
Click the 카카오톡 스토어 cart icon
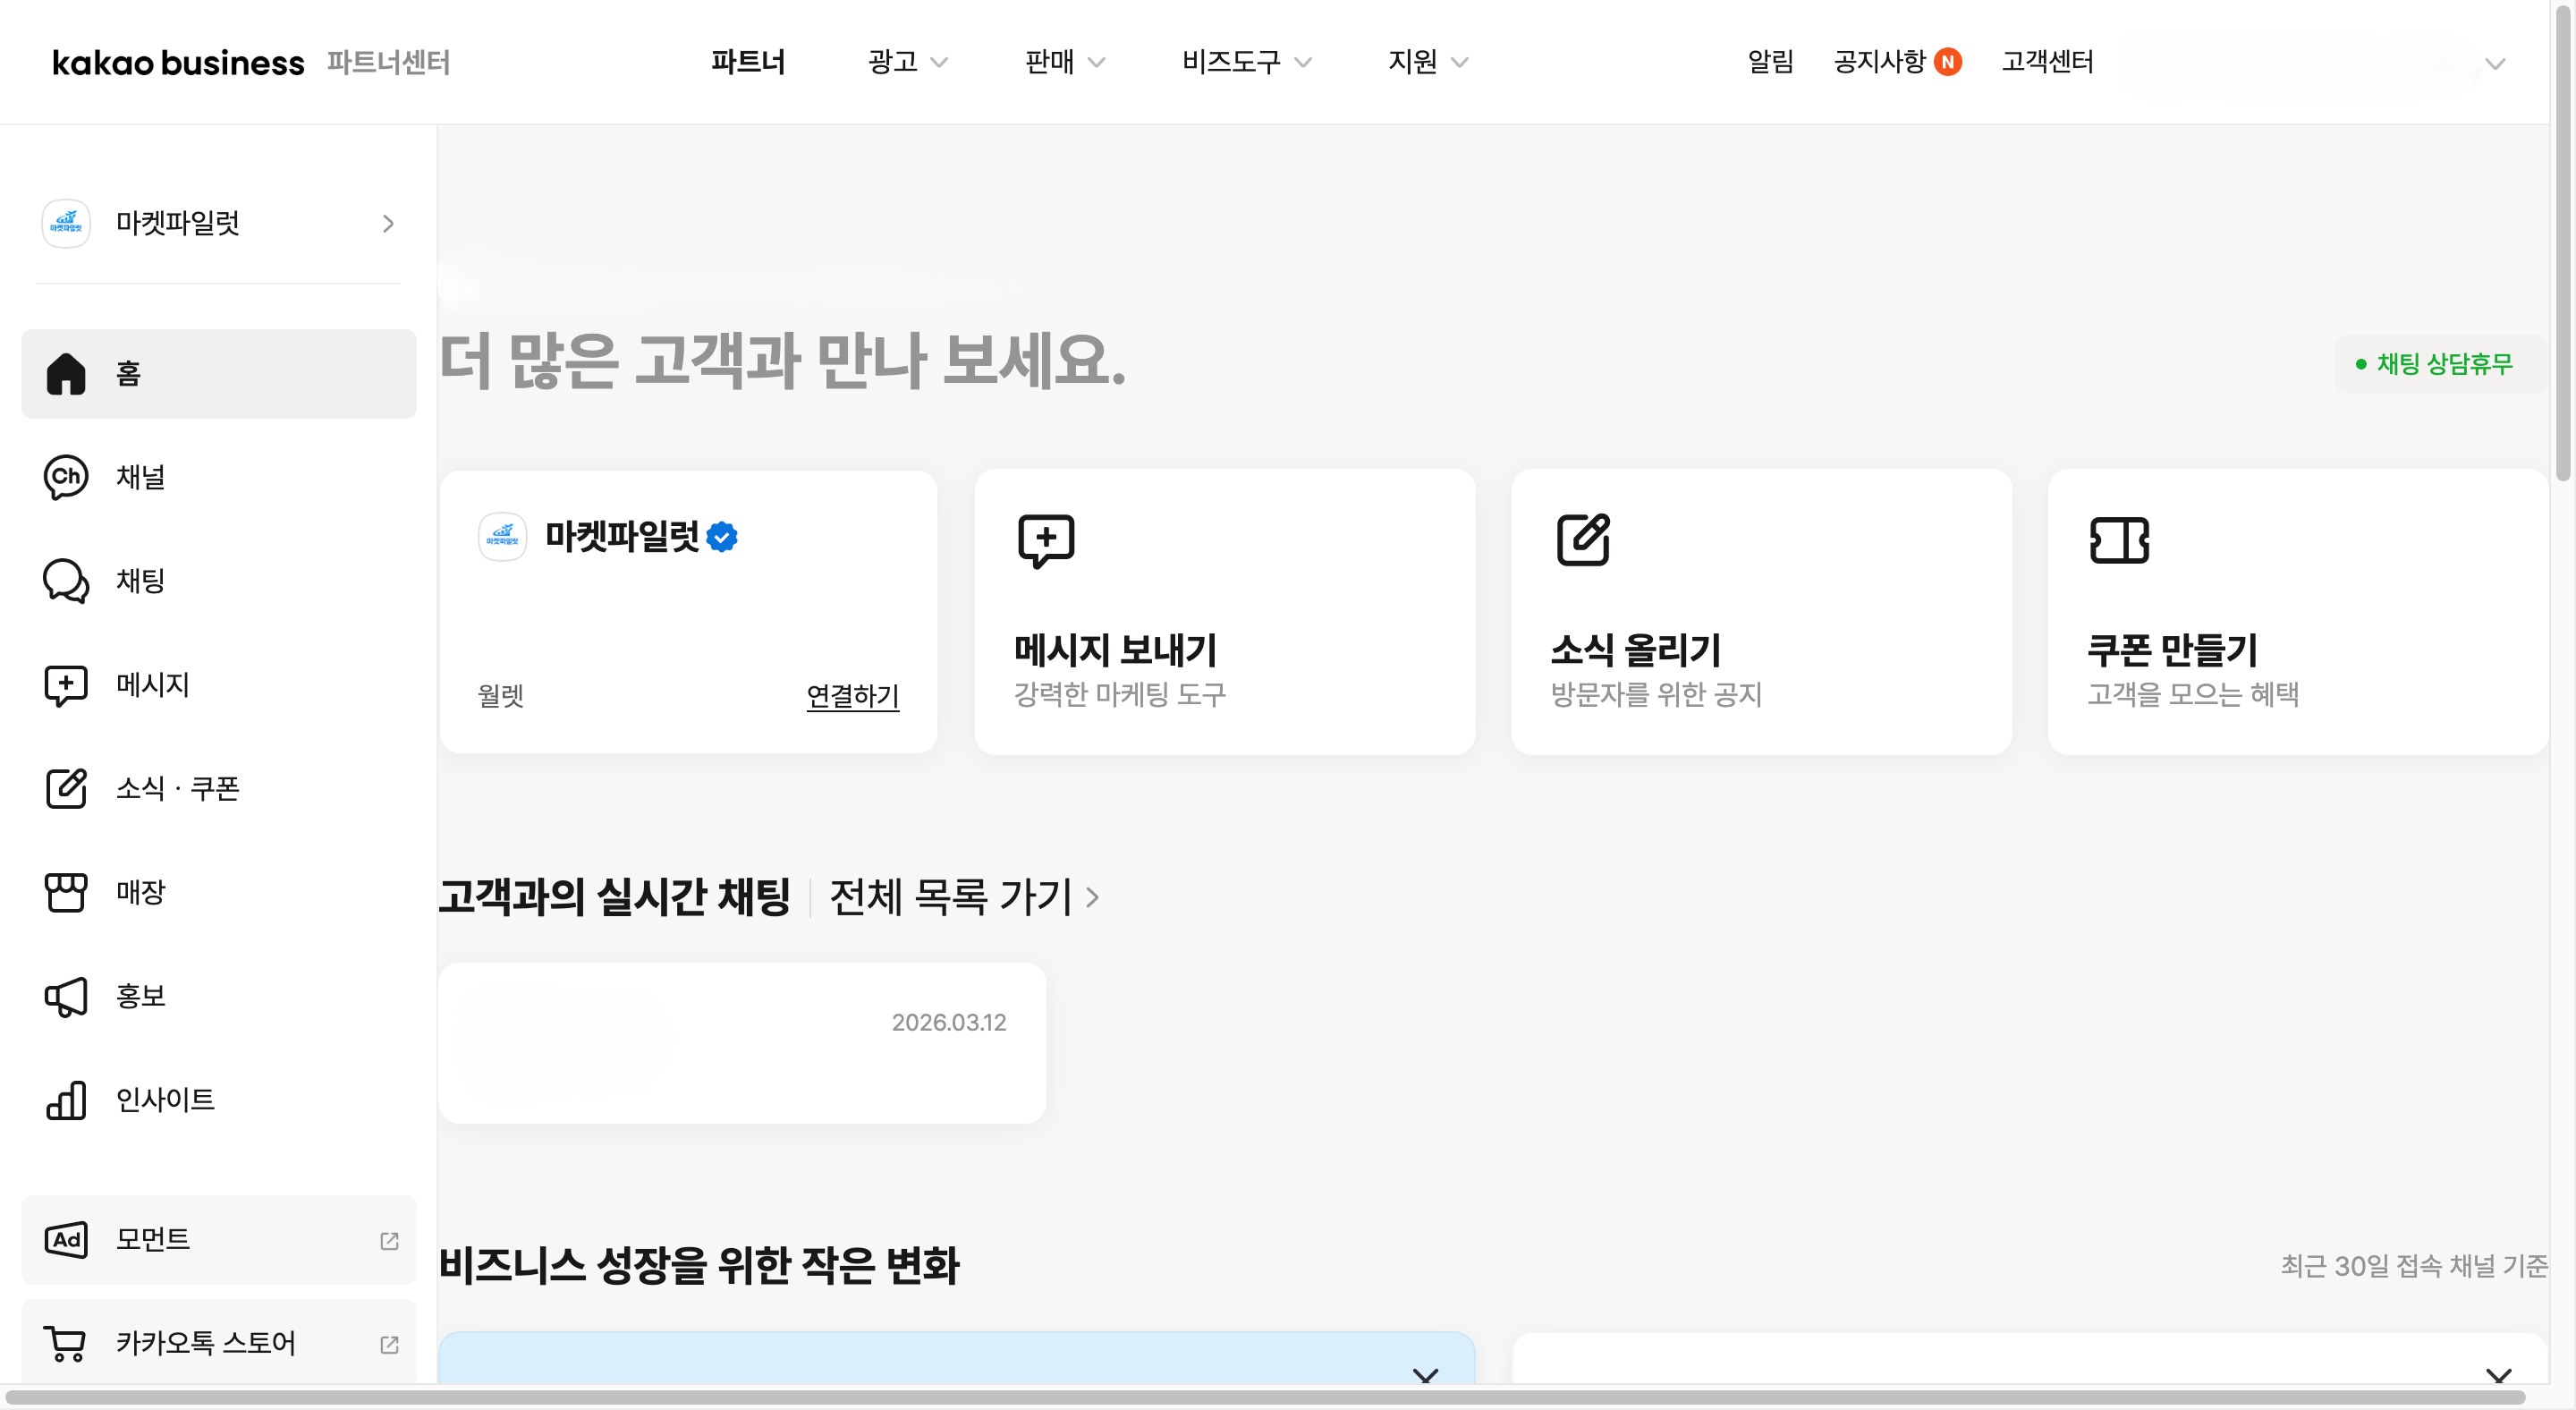click(66, 1343)
